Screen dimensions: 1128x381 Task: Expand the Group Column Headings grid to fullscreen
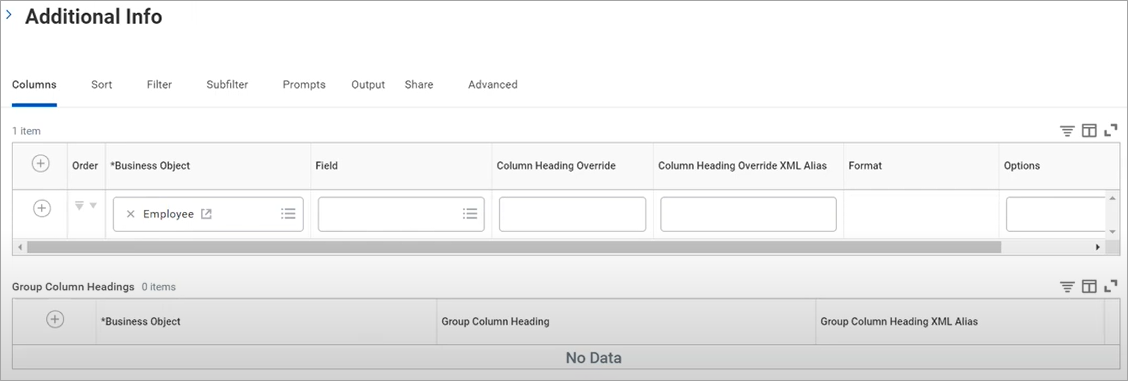[x=1111, y=286]
